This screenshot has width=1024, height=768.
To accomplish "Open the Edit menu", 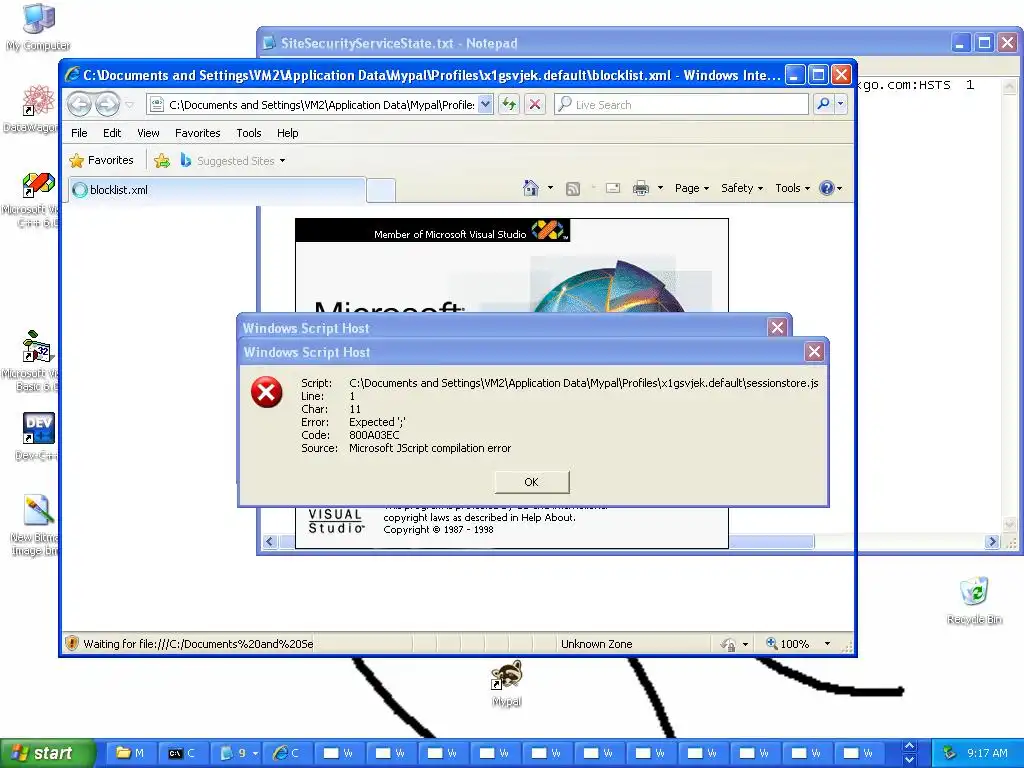I will pyautogui.click(x=112, y=133).
